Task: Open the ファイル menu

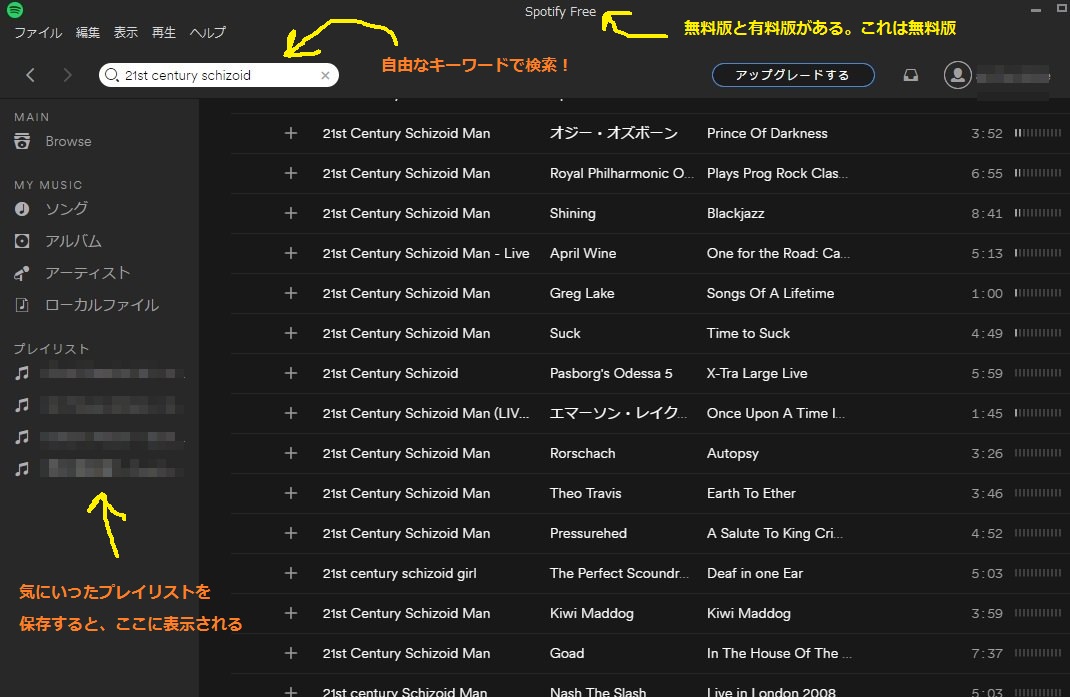Action: click(x=38, y=32)
